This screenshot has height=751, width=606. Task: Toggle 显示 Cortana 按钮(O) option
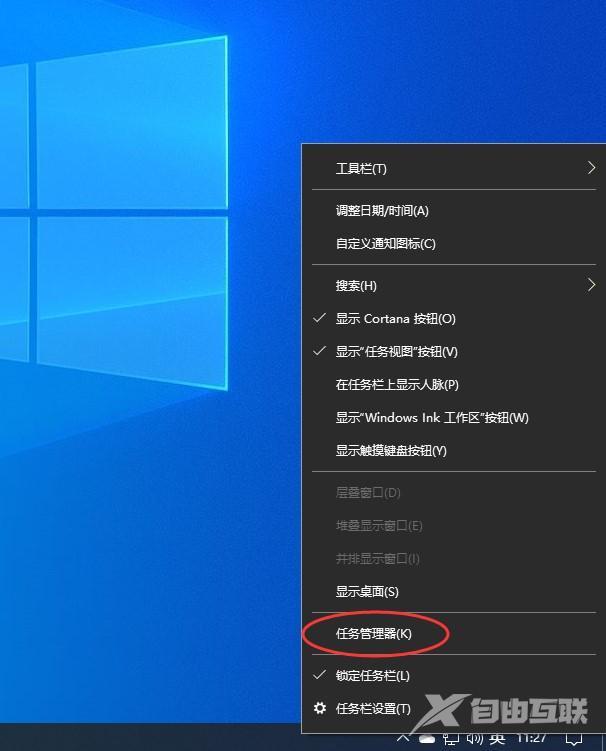(x=454, y=319)
